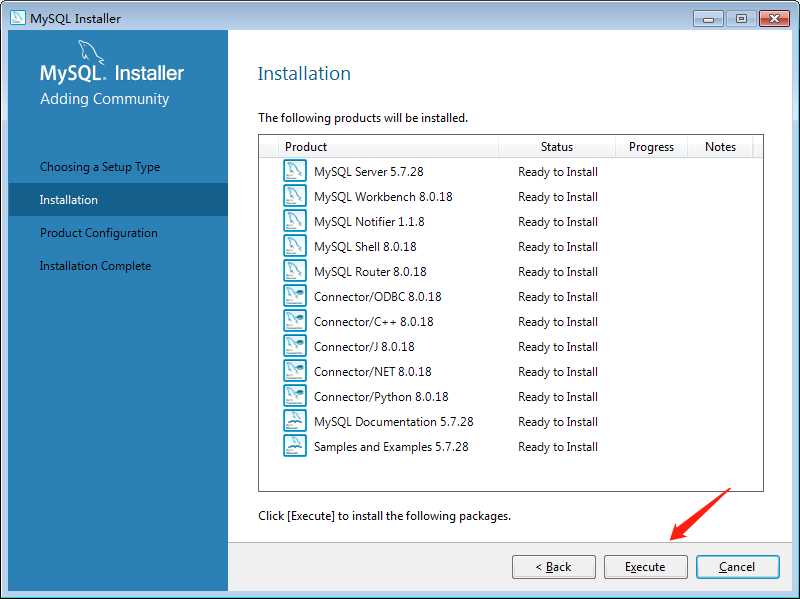Click the Connector/NET 8.0.18 icon
This screenshot has width=800, height=599.
coord(295,371)
